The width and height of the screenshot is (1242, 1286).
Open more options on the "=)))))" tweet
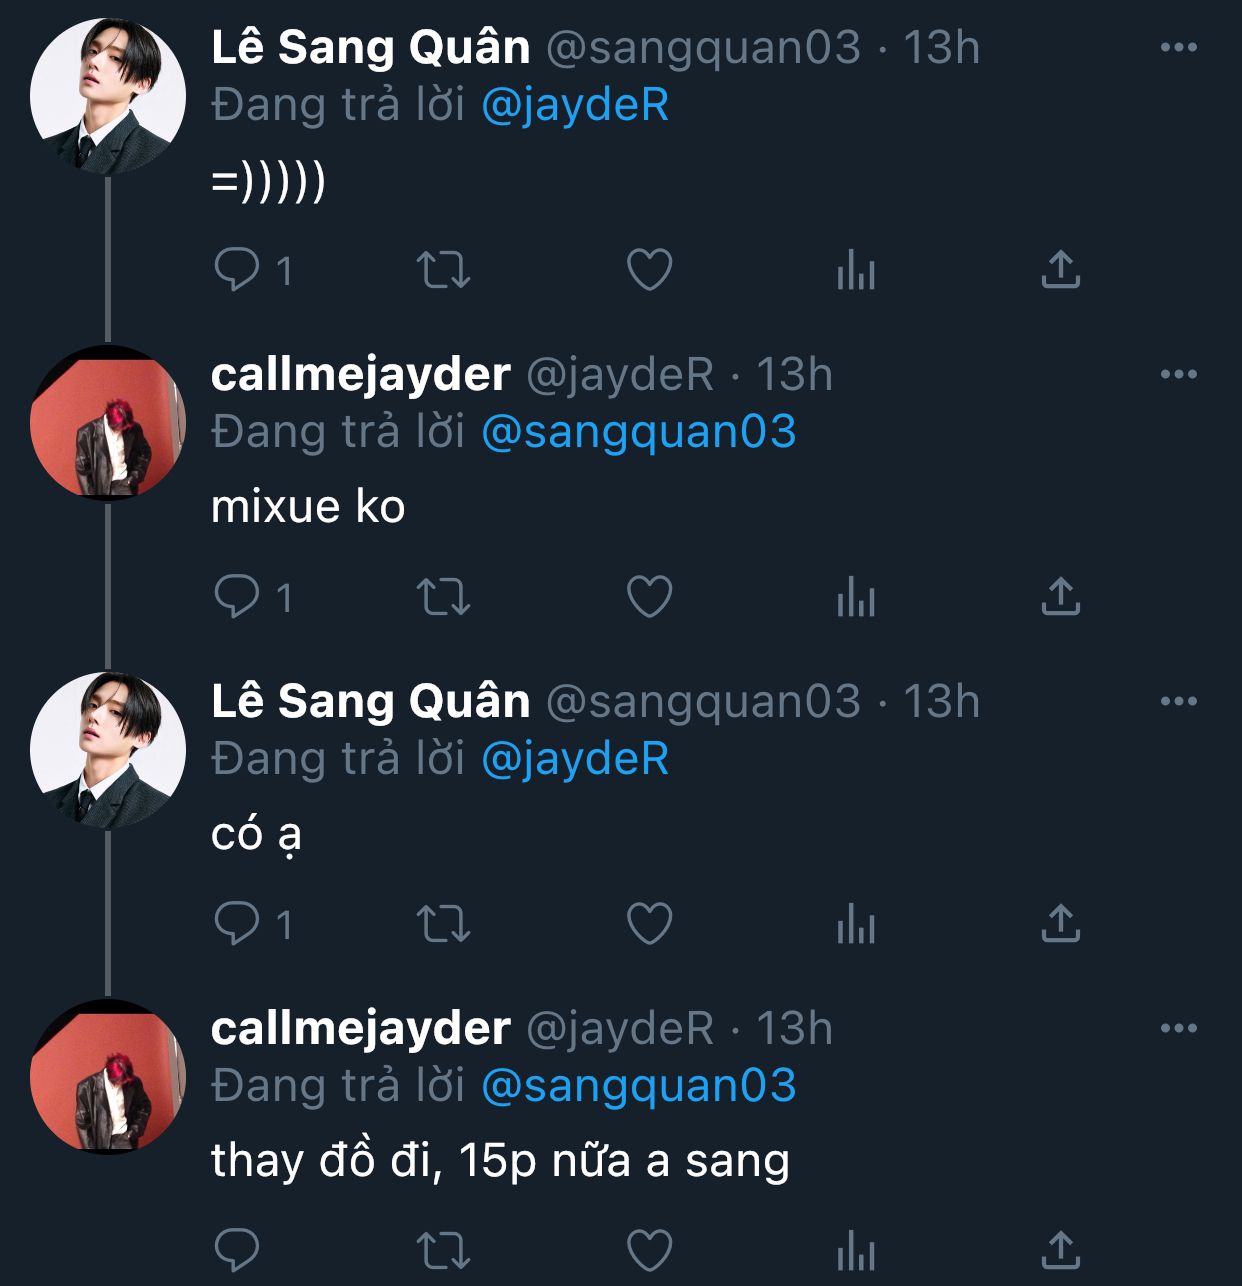[x=1178, y=47]
